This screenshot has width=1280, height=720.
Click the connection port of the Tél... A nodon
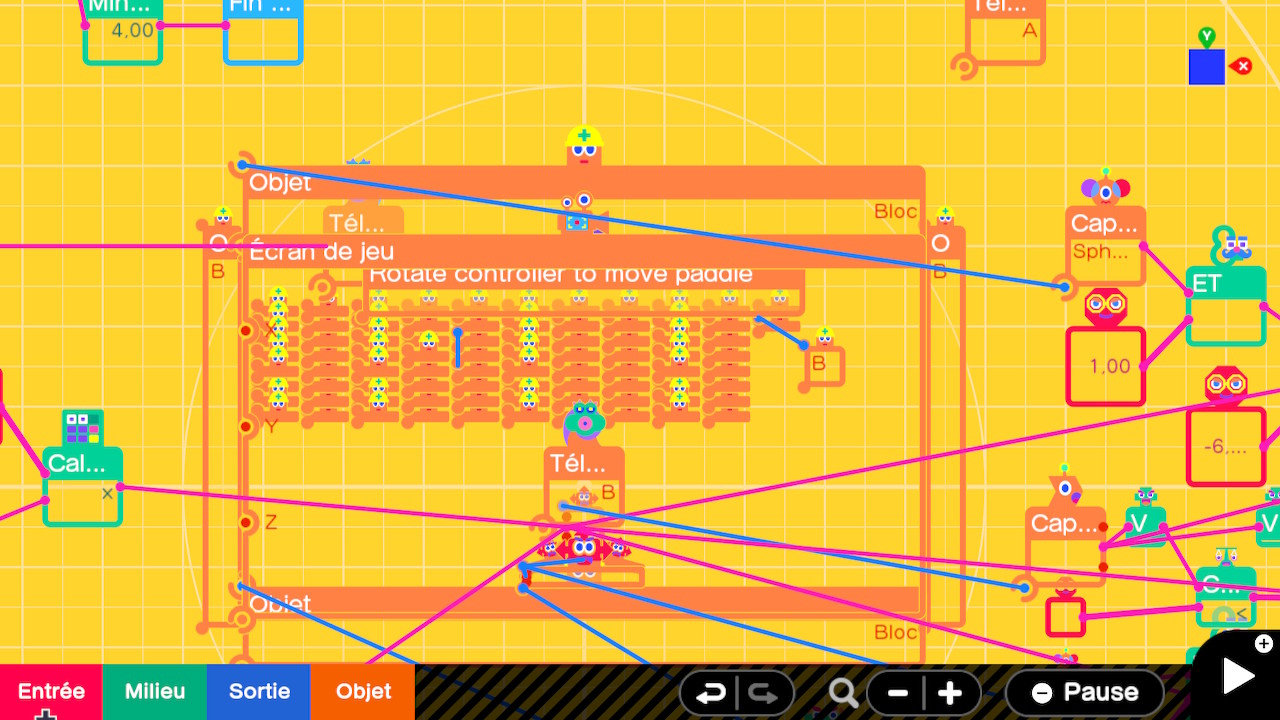point(964,67)
